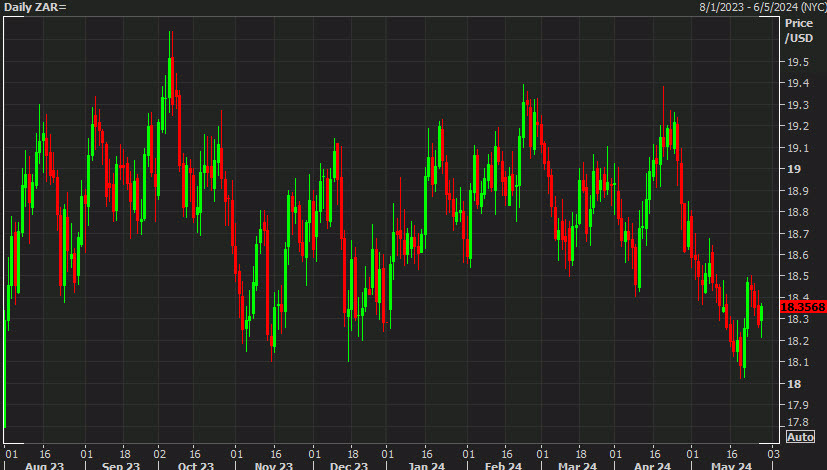
Task: Click the 19.5 price axis value
Action: pos(798,62)
